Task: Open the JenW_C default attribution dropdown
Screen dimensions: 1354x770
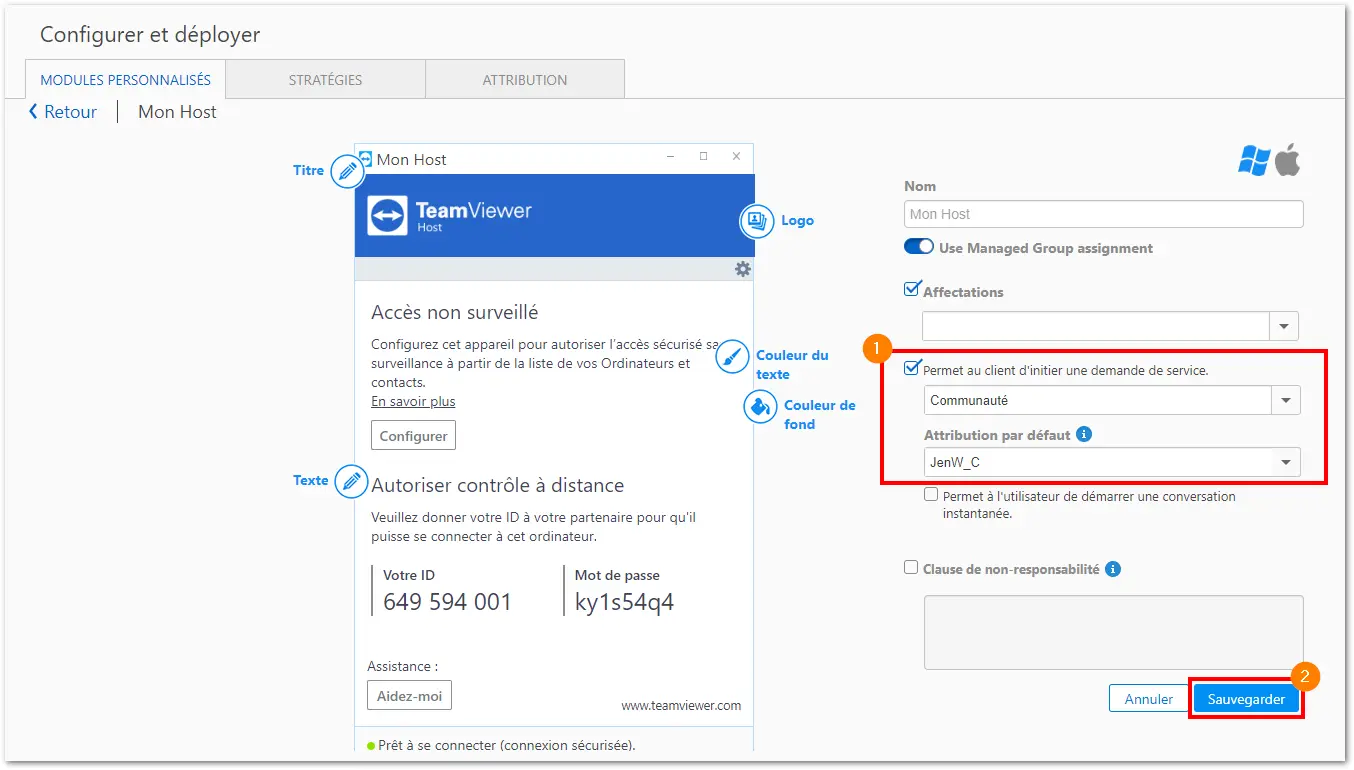Action: (x=1112, y=462)
